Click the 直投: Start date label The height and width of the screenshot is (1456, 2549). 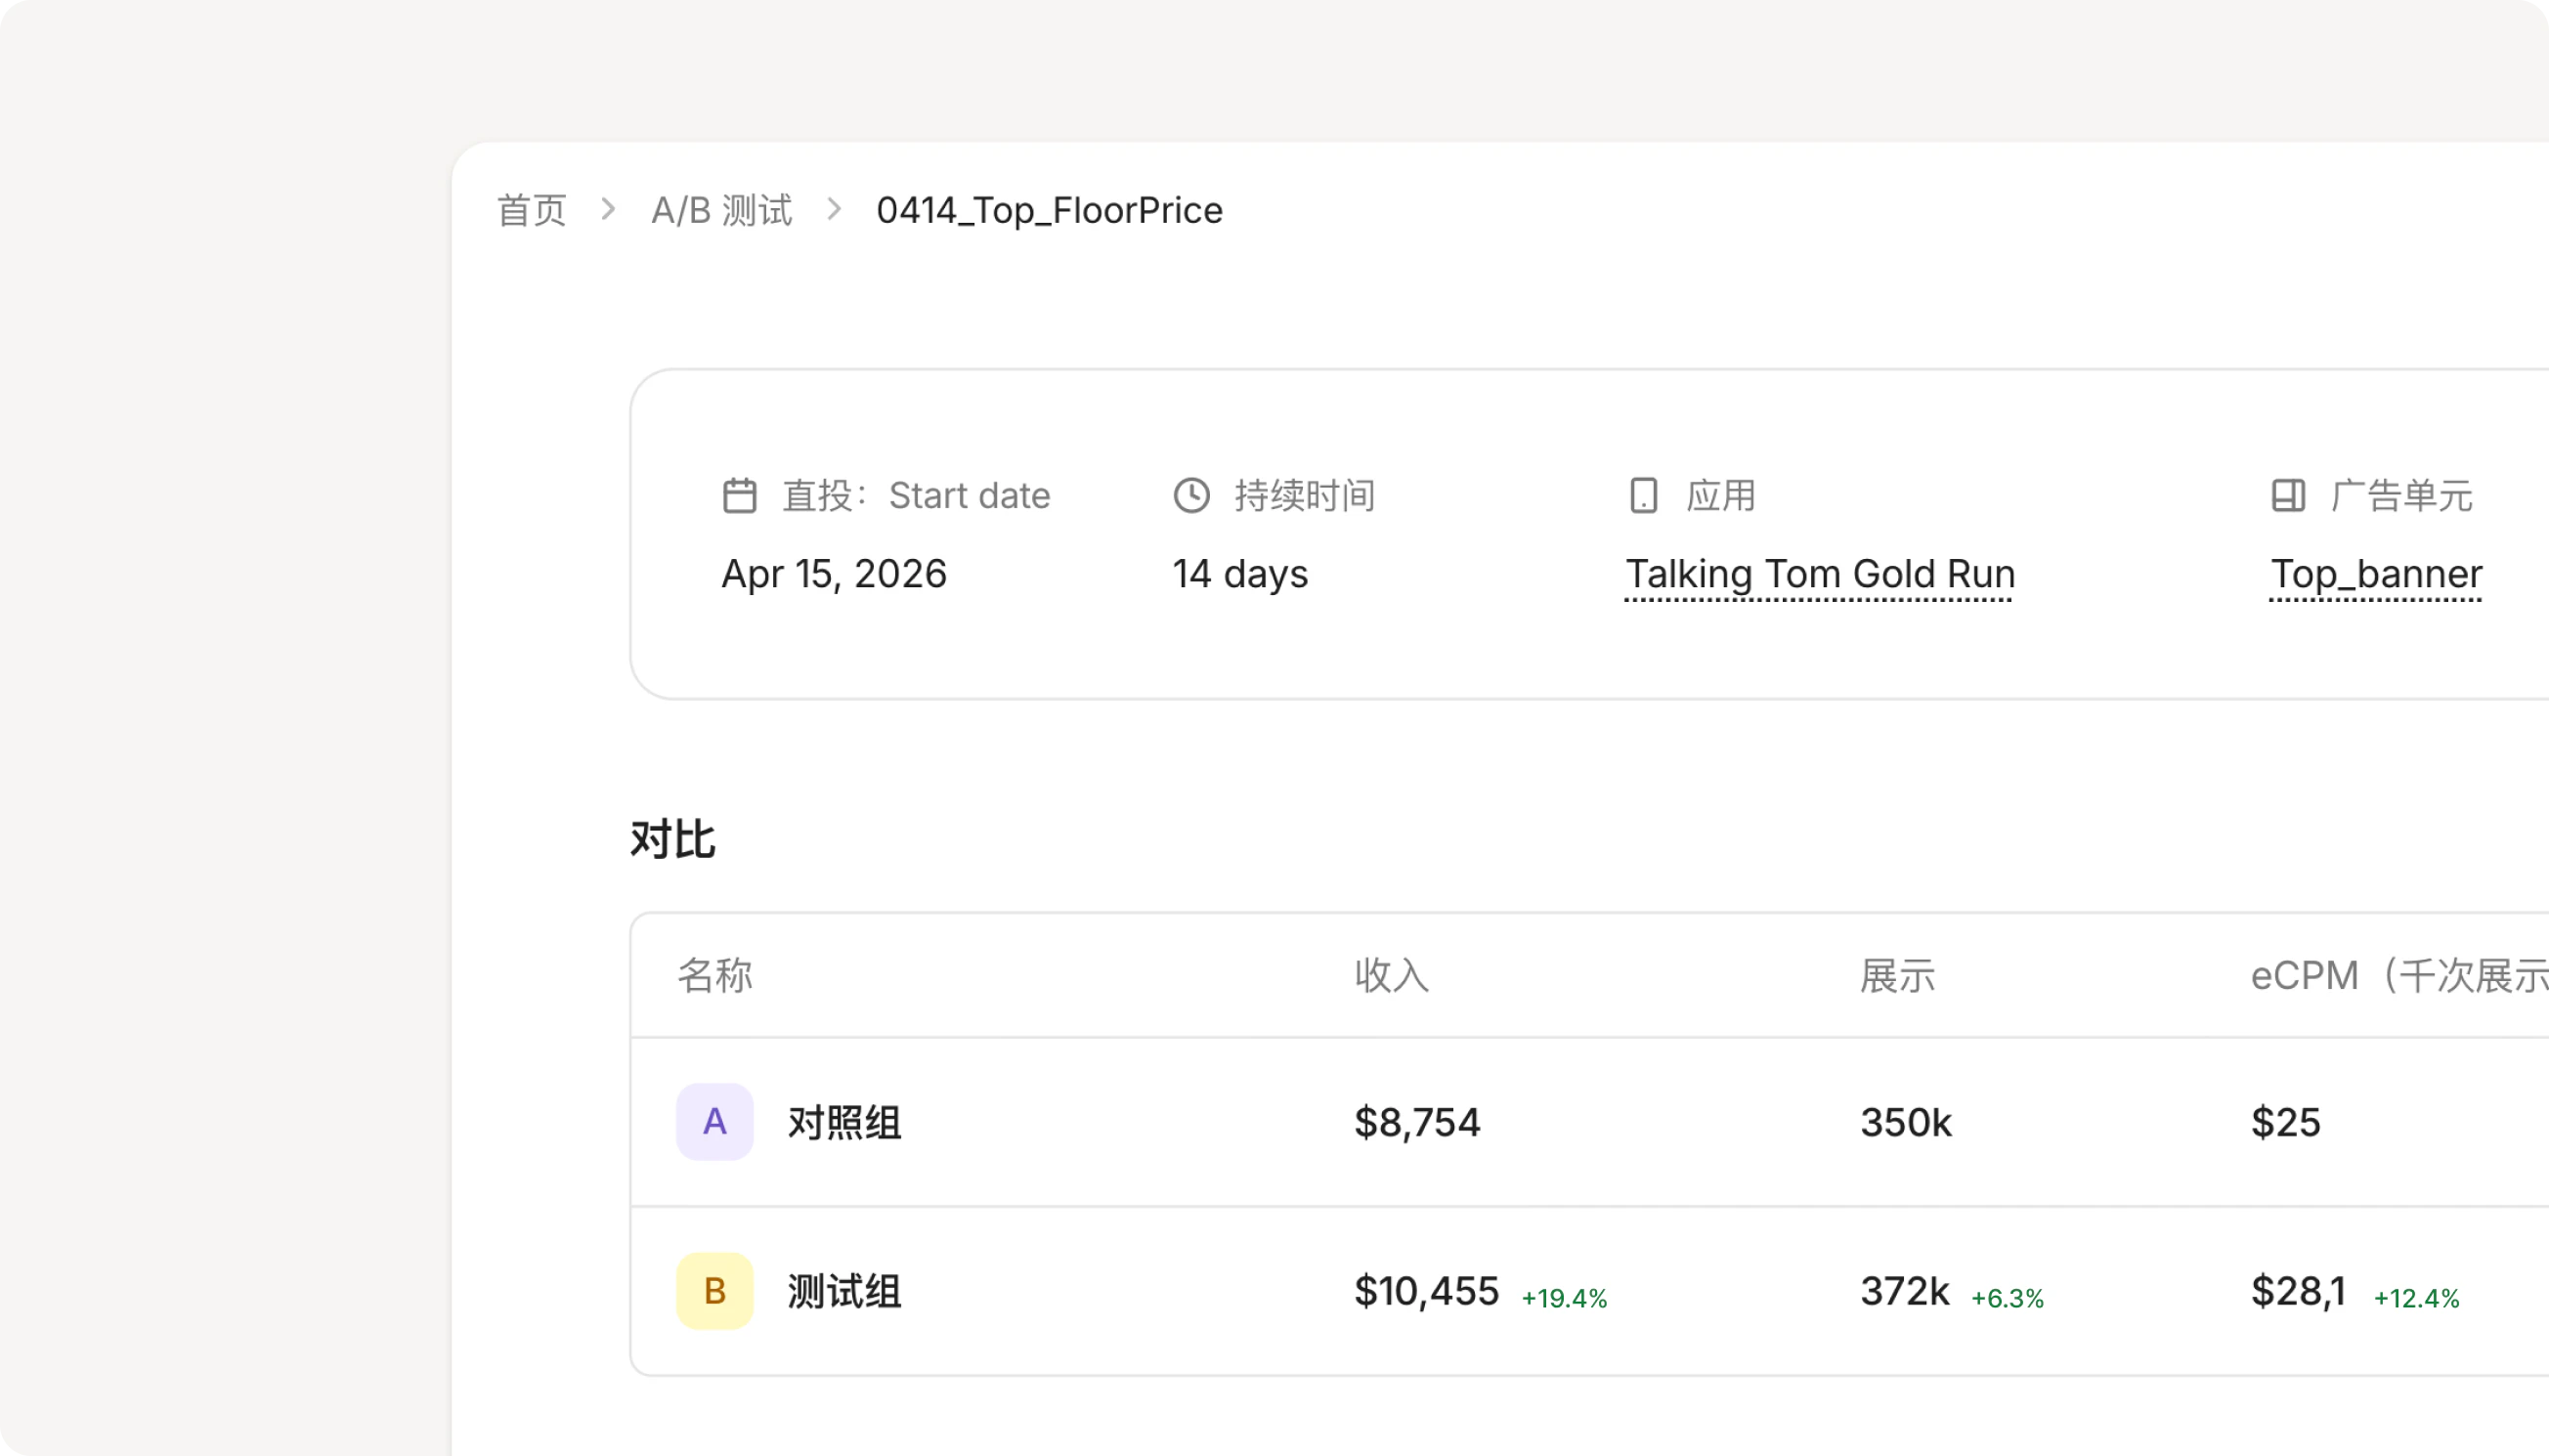click(916, 496)
